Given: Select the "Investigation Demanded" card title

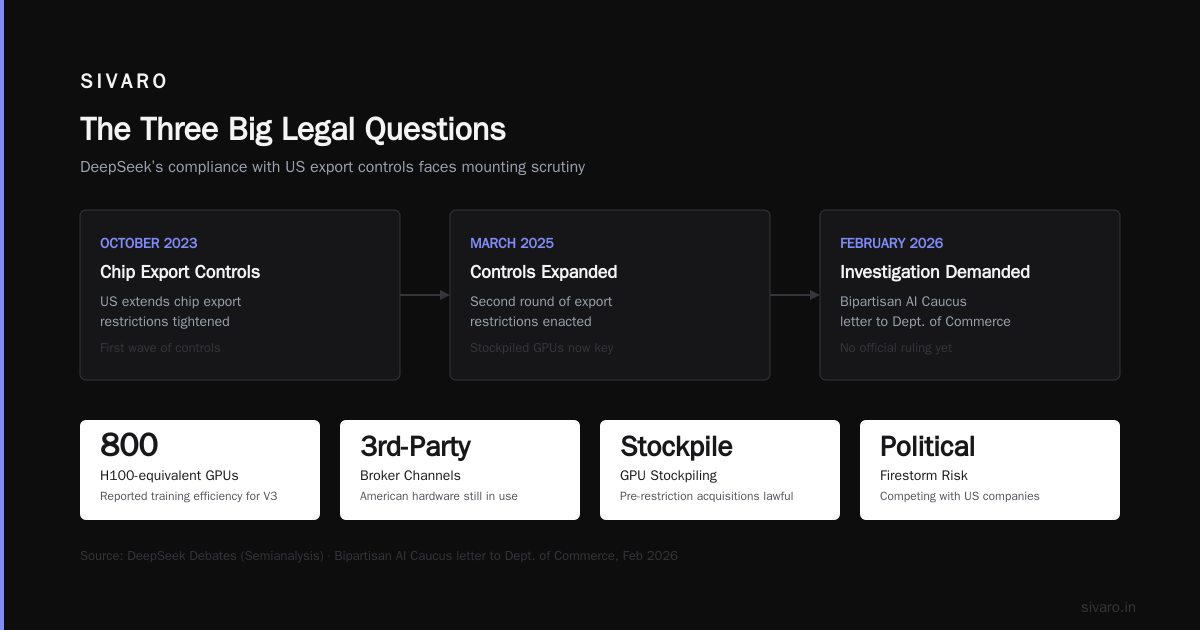Looking at the screenshot, I should tap(935, 272).
